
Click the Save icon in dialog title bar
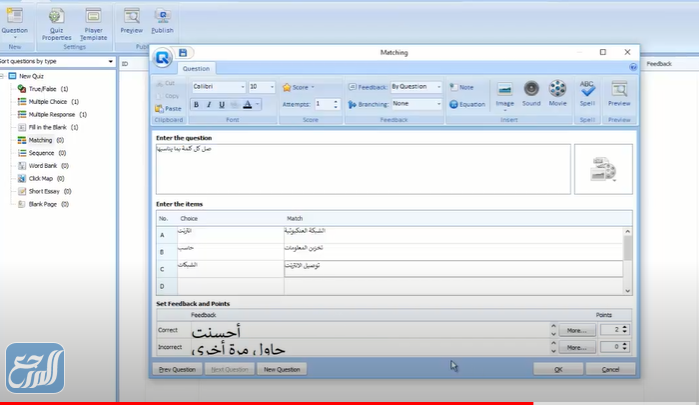coord(183,52)
